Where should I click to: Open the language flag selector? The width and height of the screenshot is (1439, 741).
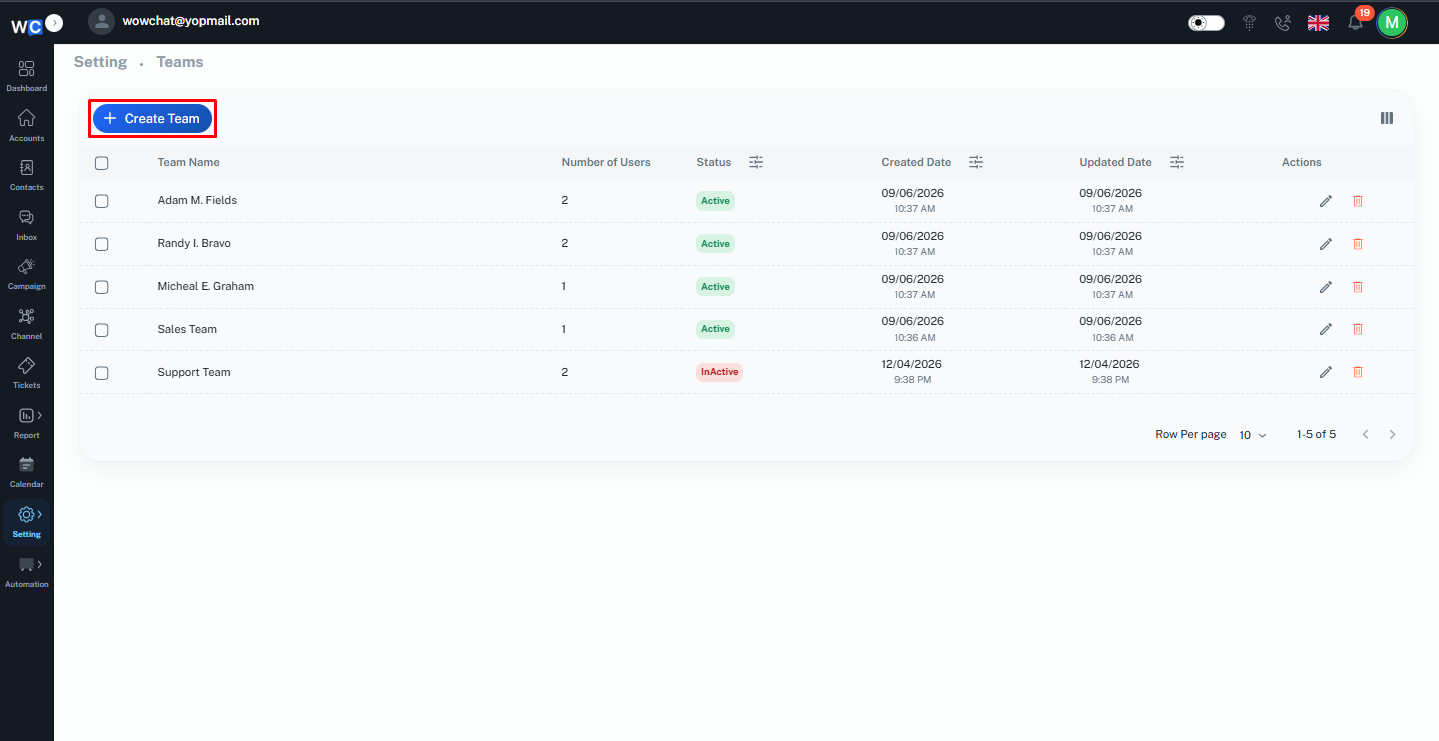(1319, 23)
